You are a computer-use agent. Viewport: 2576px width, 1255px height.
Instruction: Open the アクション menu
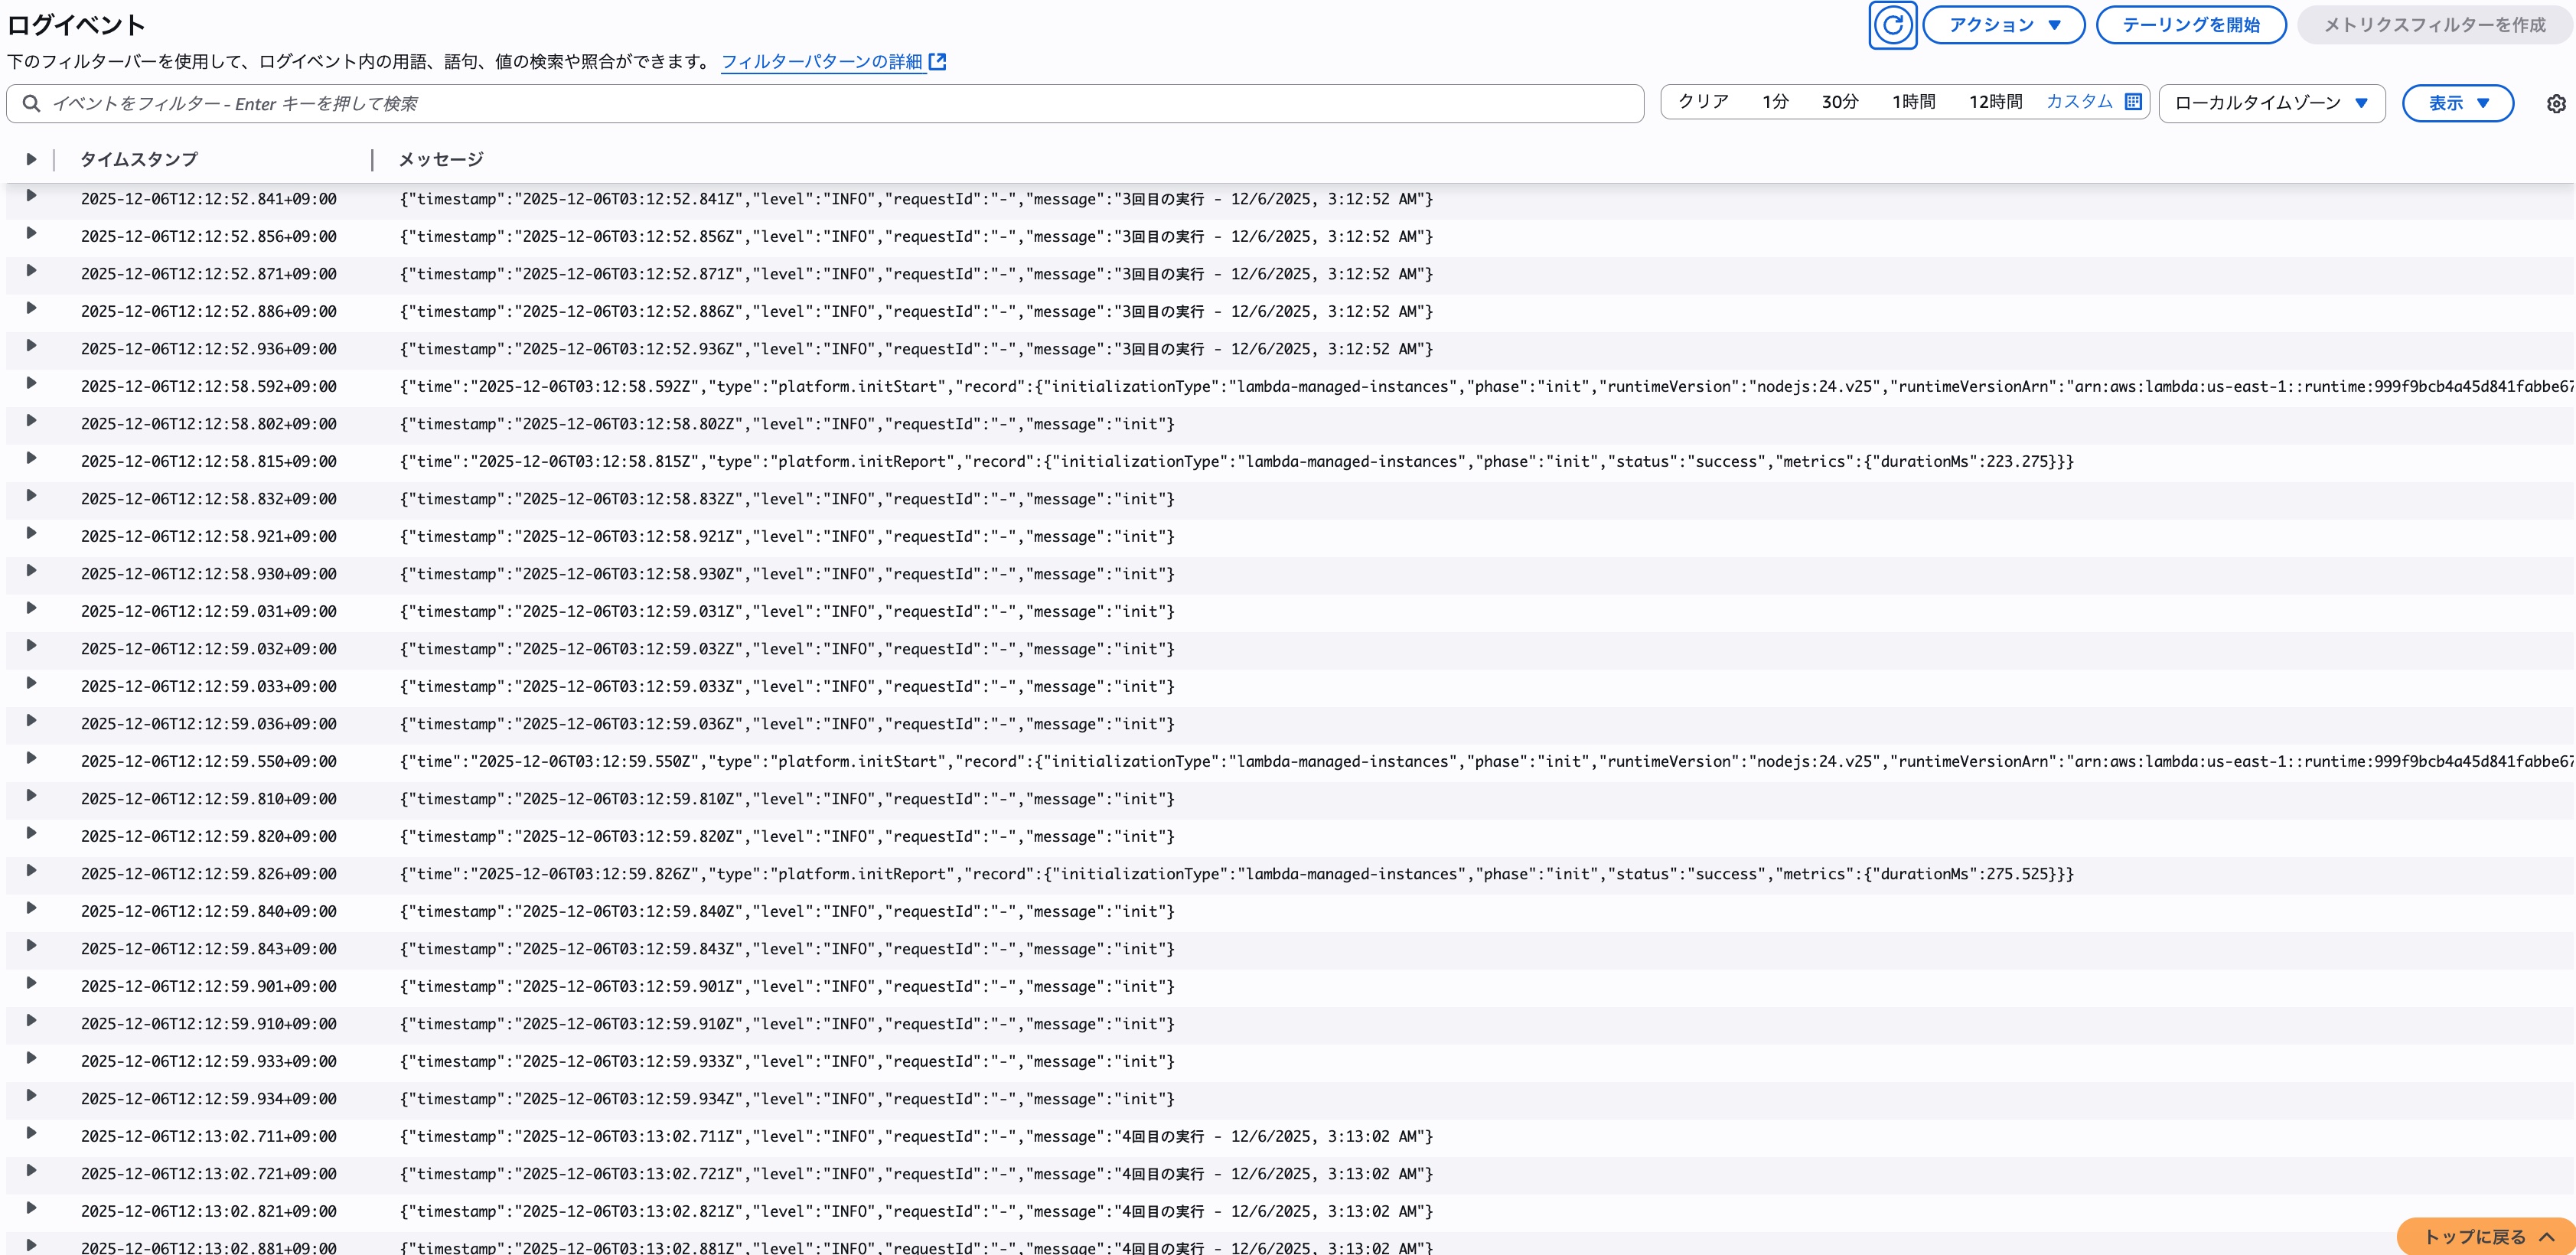click(2003, 25)
